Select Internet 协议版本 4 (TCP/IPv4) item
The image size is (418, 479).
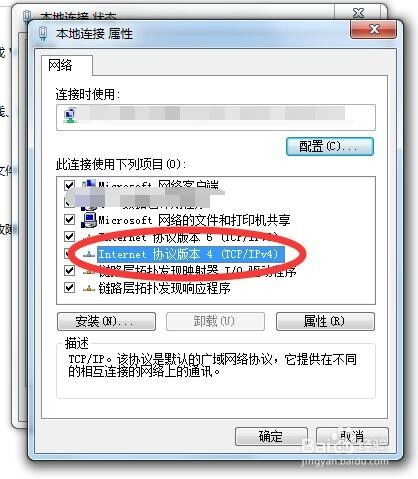pos(191,254)
